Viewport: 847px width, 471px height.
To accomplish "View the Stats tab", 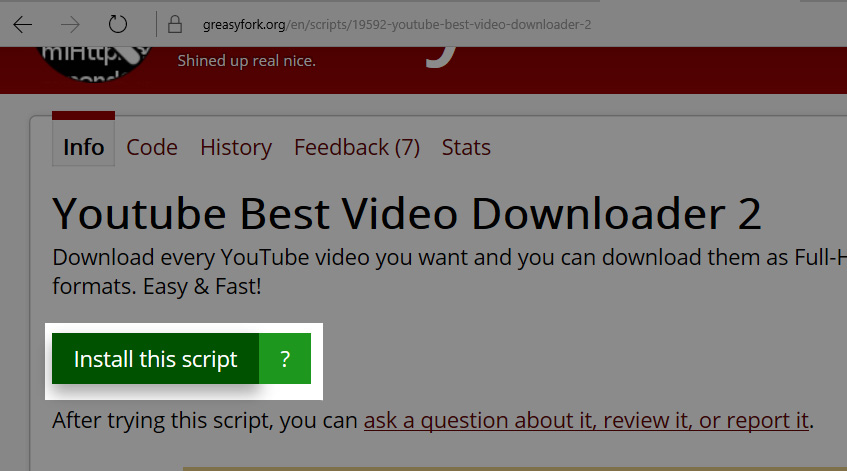I will [x=466, y=147].
